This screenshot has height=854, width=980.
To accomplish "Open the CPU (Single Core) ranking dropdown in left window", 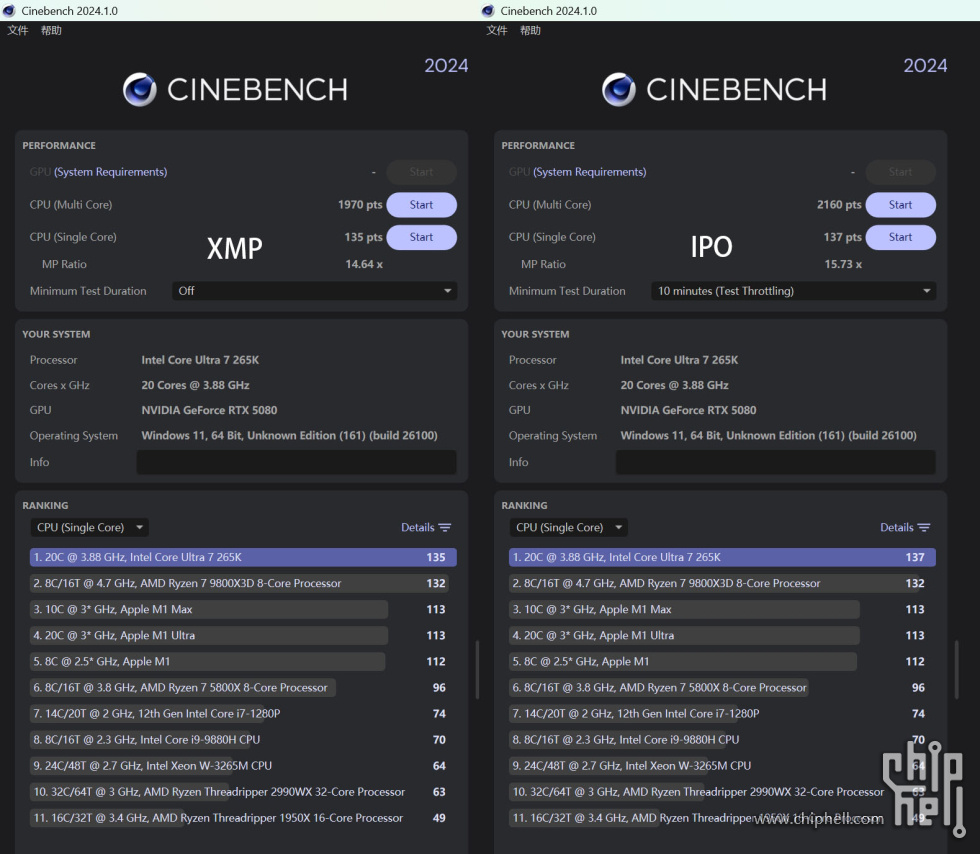I will tap(89, 528).
